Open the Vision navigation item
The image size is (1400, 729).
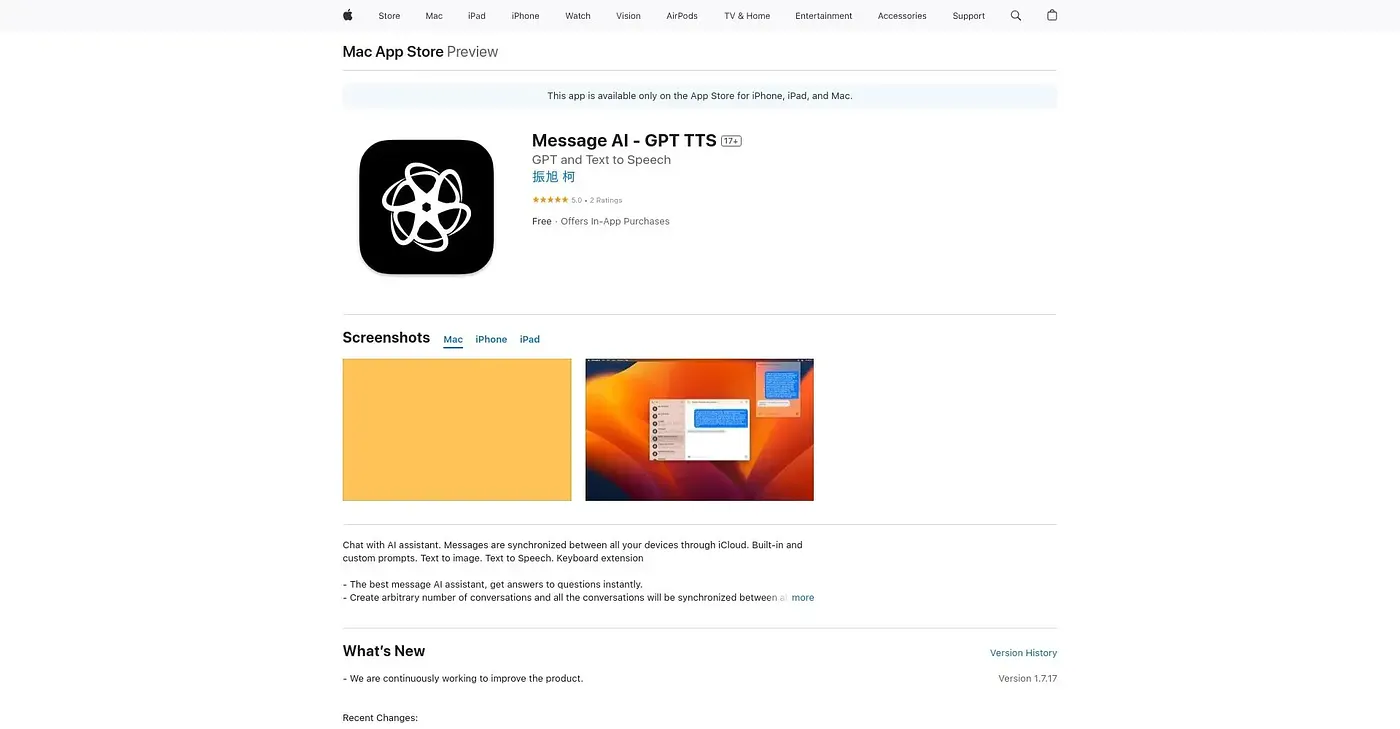(628, 16)
